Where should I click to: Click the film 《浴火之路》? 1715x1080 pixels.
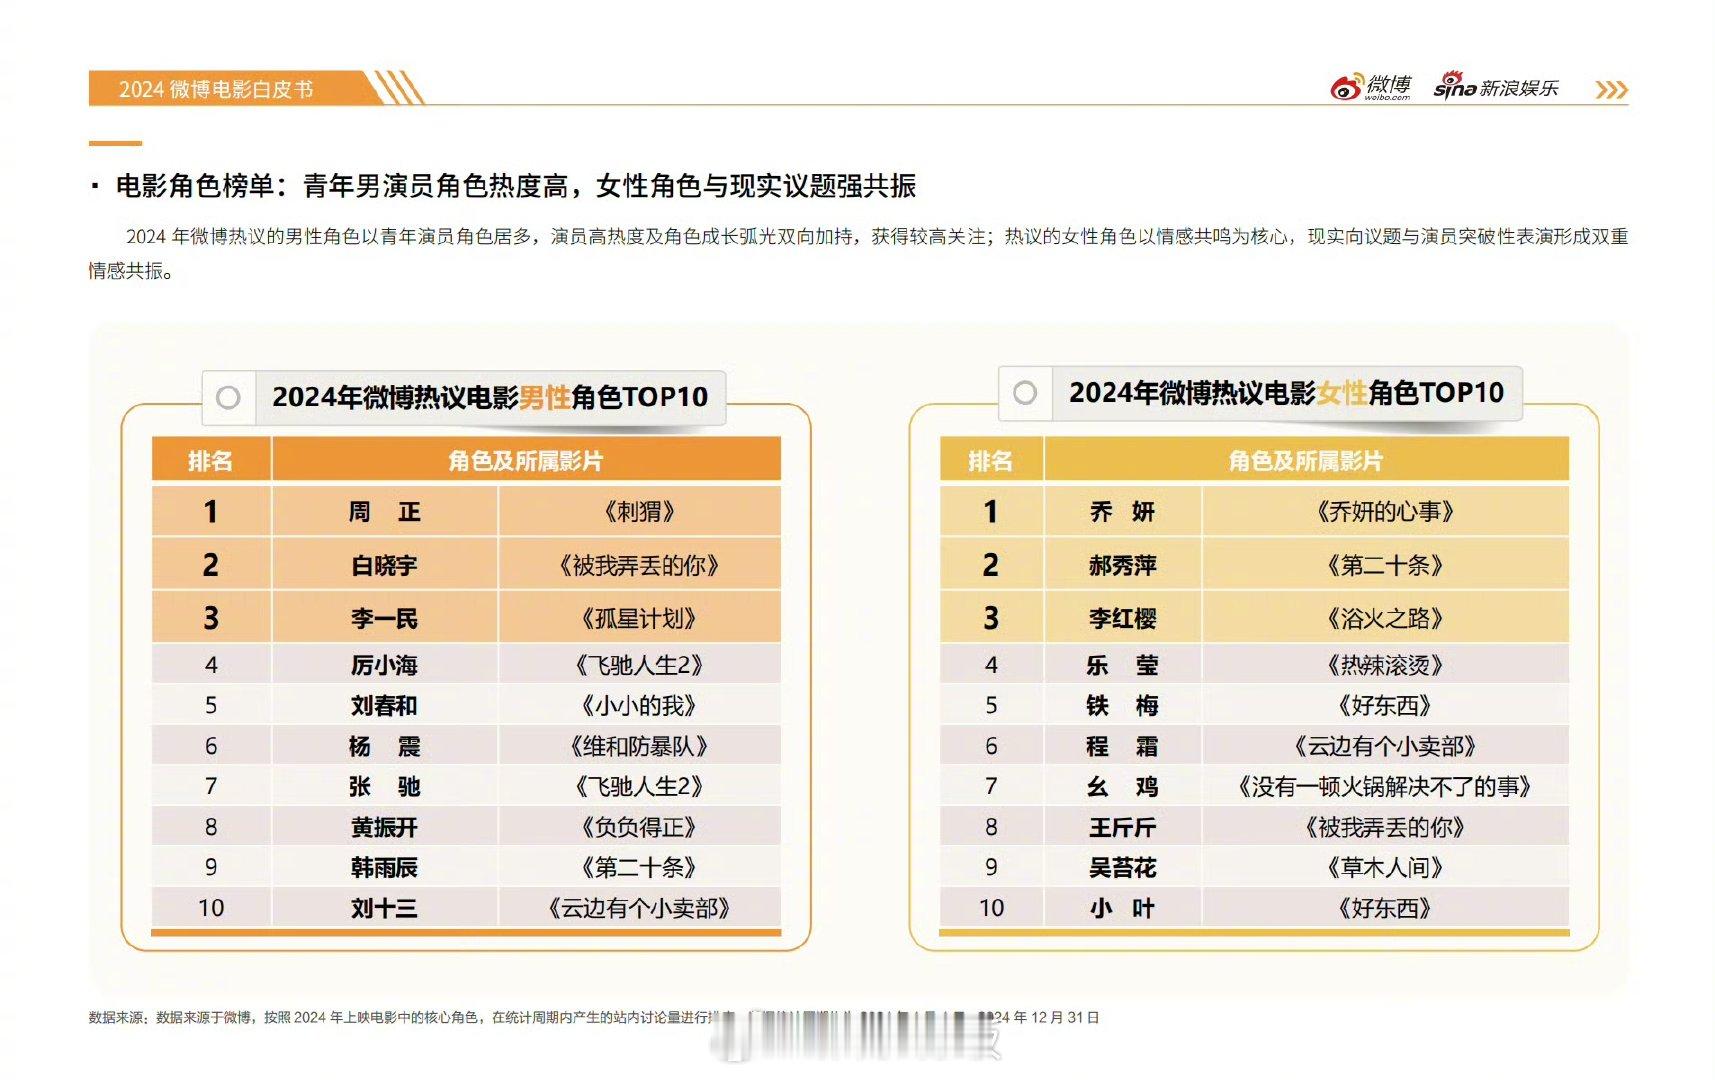pyautogui.click(x=1386, y=619)
